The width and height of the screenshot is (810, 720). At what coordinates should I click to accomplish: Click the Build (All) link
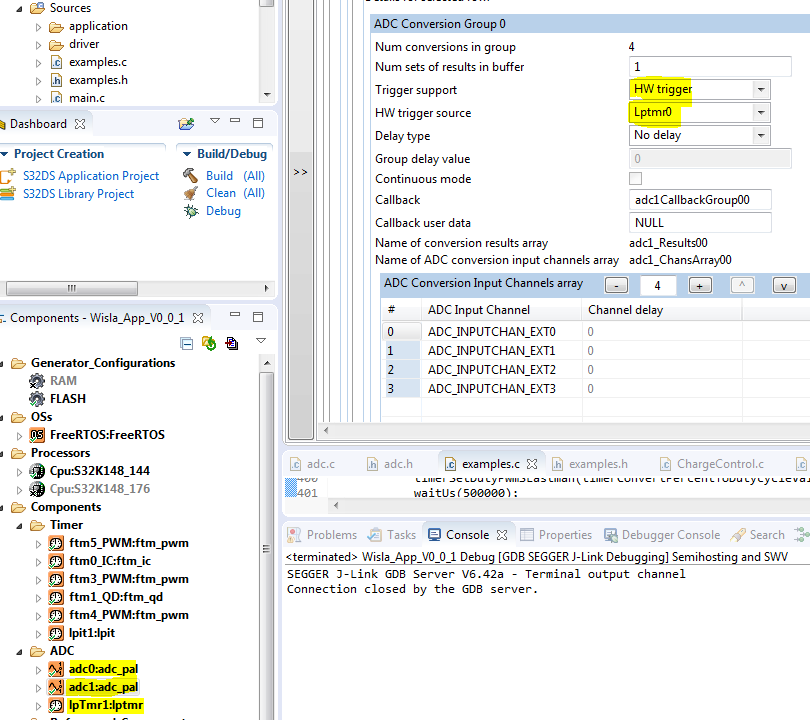(x=235, y=176)
